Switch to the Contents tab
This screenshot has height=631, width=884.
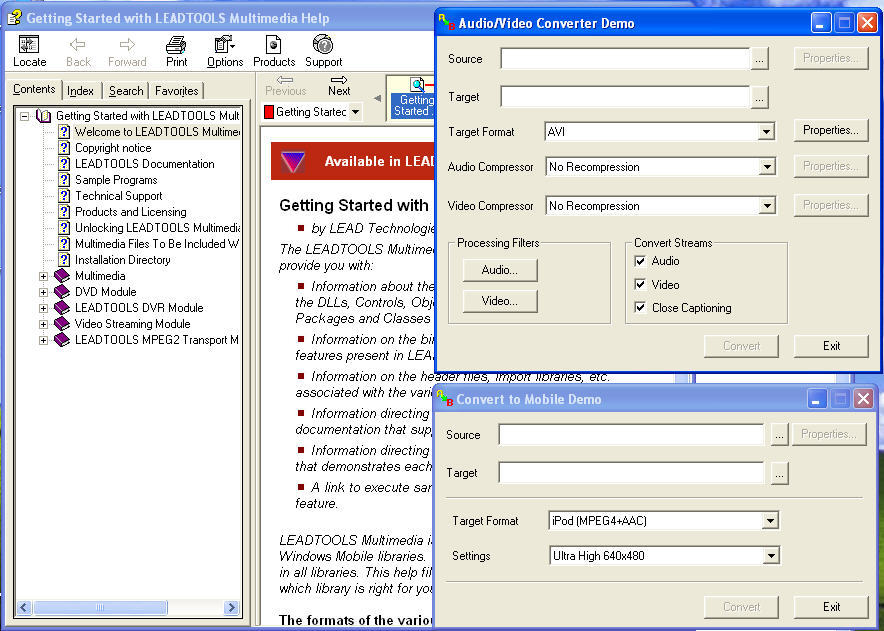pyautogui.click(x=34, y=89)
